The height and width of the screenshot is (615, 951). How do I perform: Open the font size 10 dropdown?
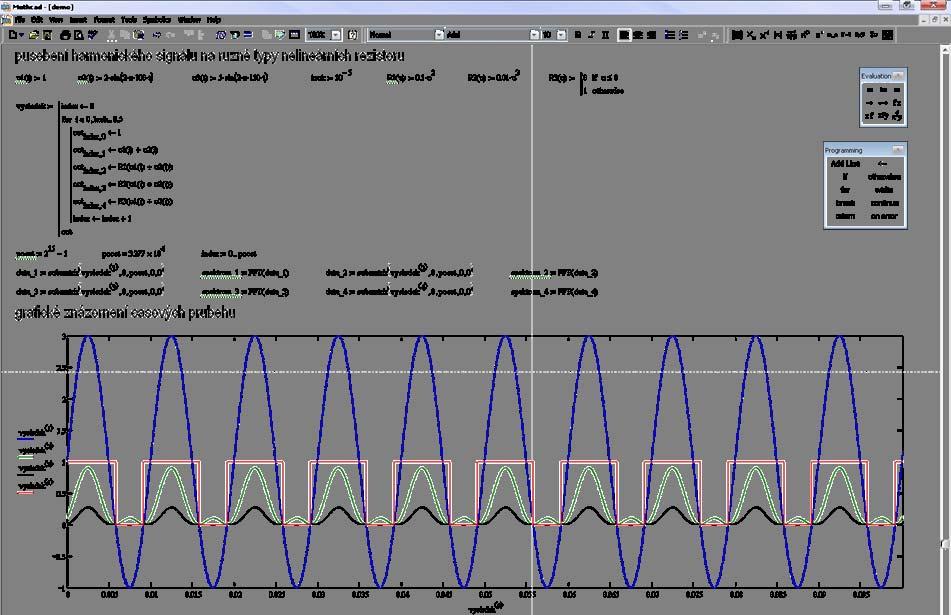tap(562, 35)
